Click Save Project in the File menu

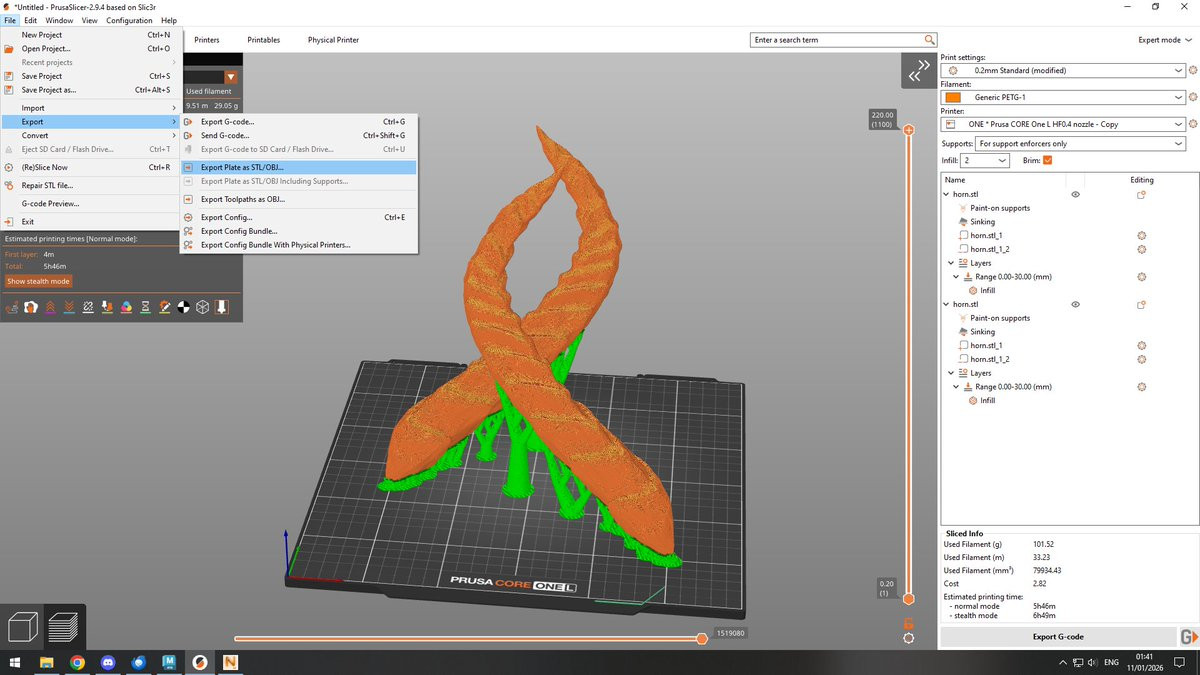(88, 76)
